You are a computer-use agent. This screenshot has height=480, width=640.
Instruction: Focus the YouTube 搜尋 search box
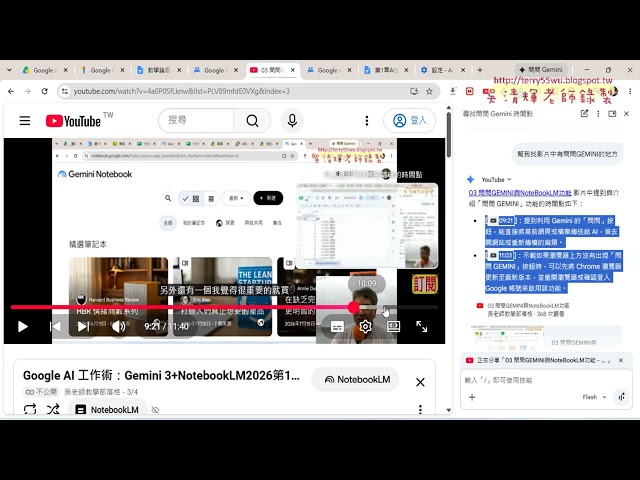pos(196,120)
